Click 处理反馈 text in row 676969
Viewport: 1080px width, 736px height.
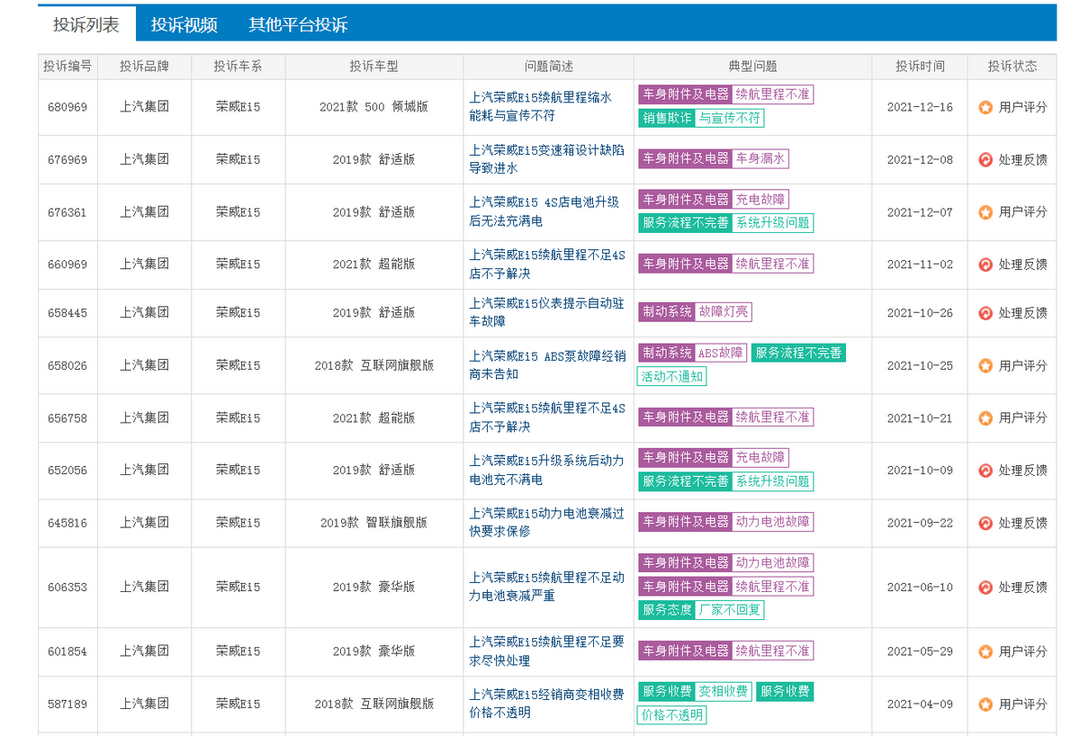(1023, 160)
